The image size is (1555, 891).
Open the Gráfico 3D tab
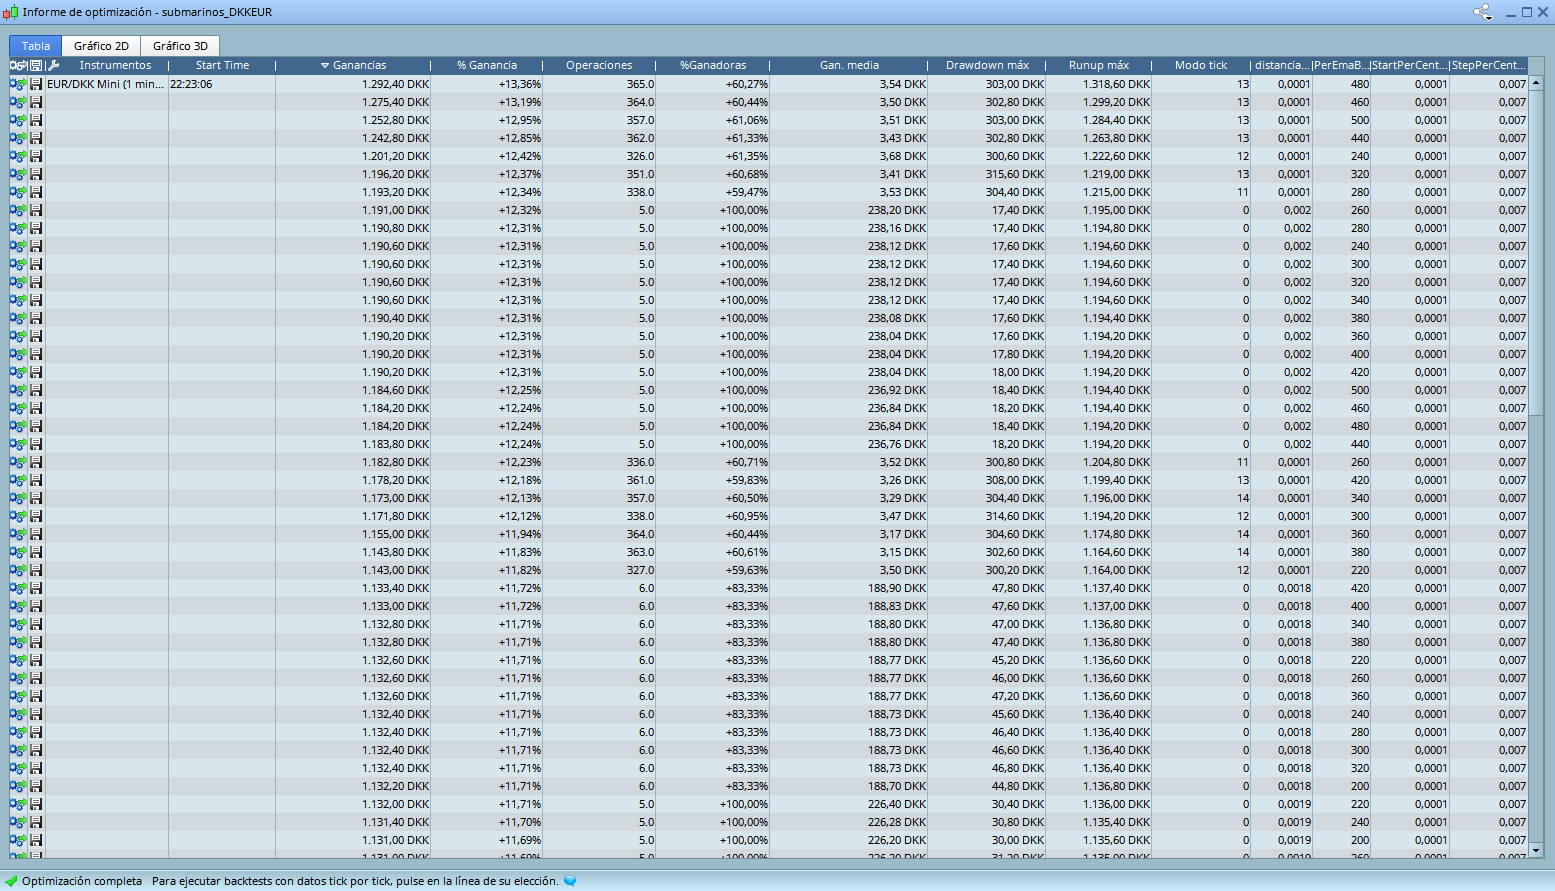pyautogui.click(x=180, y=46)
